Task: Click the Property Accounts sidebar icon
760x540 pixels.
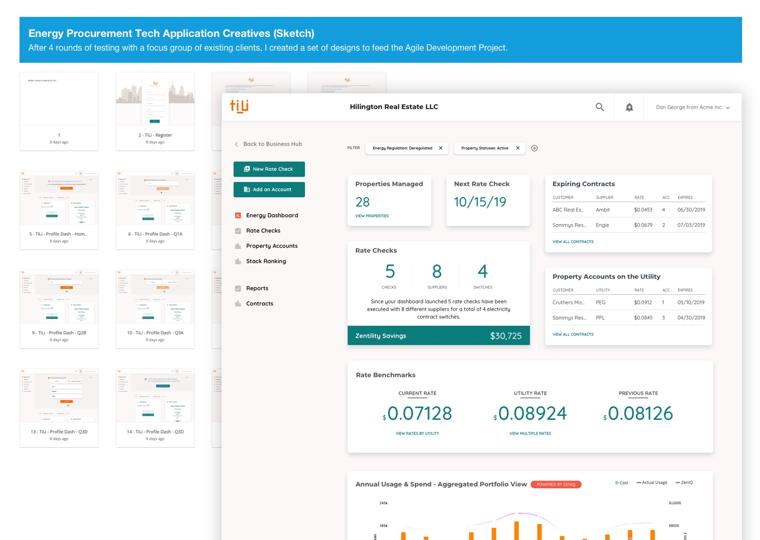Action: pyautogui.click(x=238, y=246)
